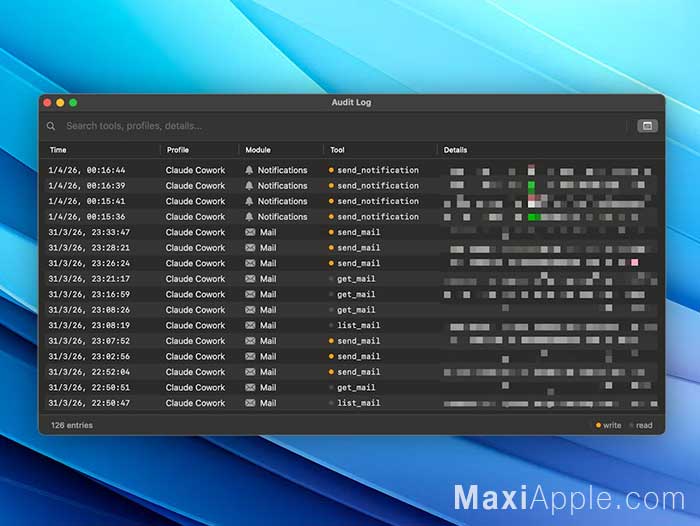Click the search magnifier icon
Screen dimensions: 700x526
coord(51,126)
